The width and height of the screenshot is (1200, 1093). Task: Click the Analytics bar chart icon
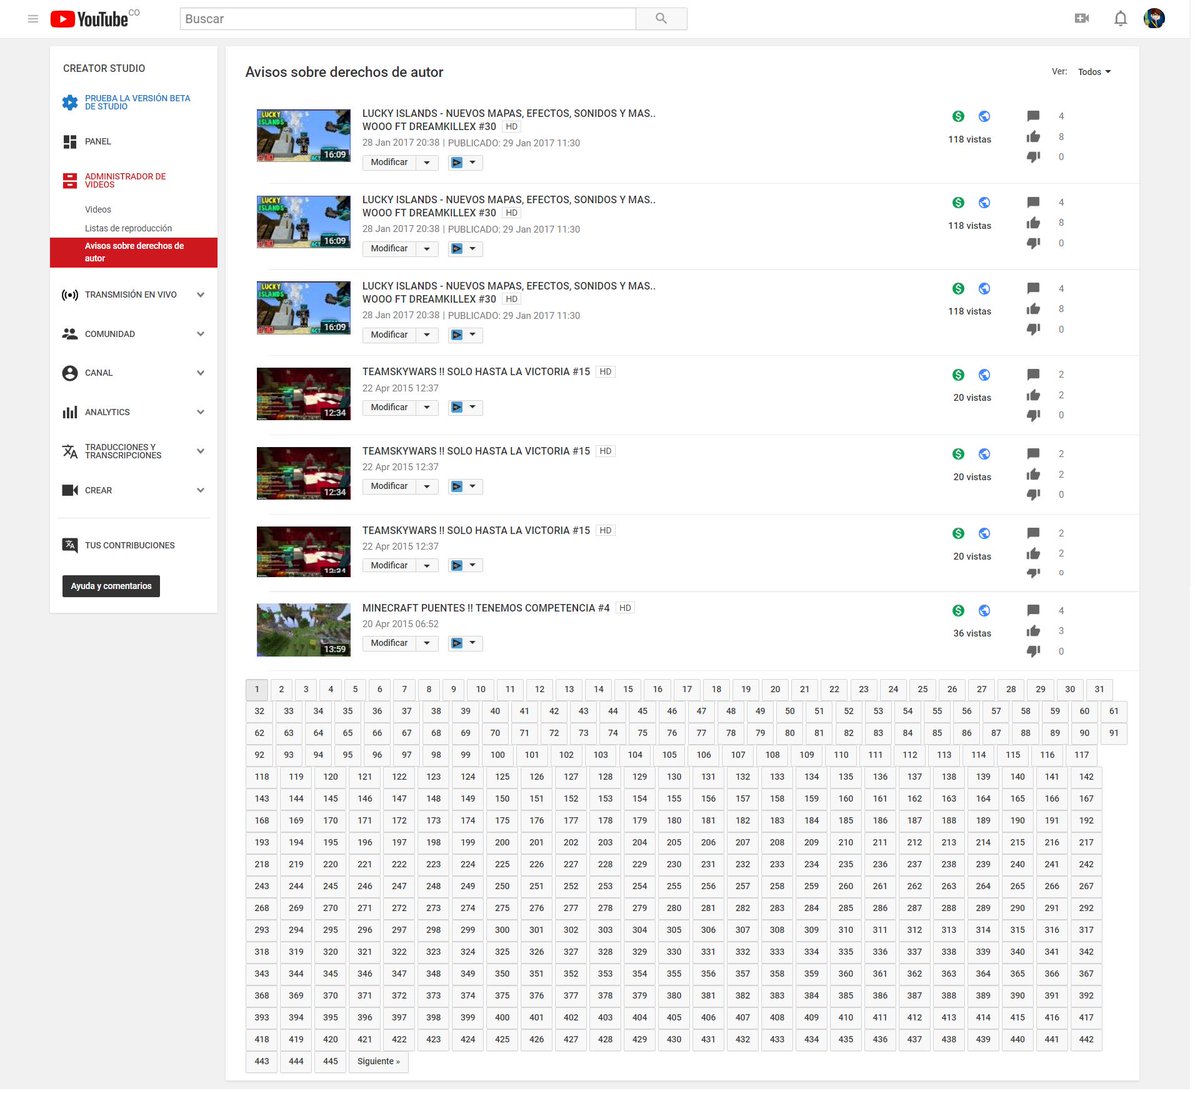click(70, 412)
